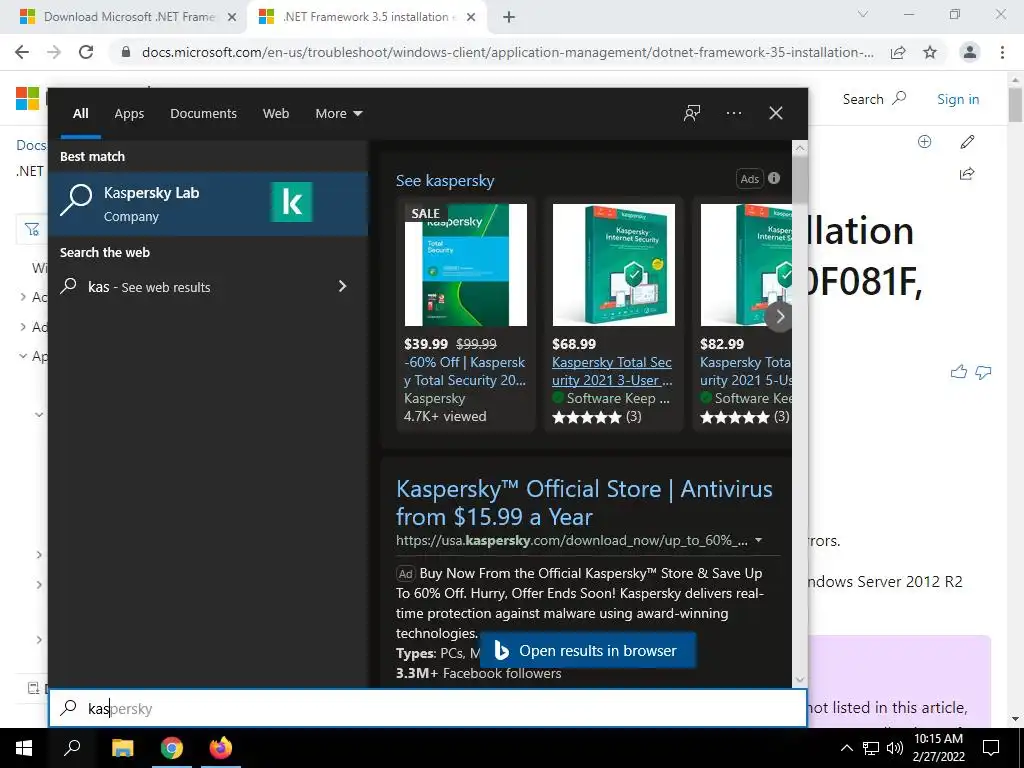Go back to the previous page in Chrome

tap(22, 52)
